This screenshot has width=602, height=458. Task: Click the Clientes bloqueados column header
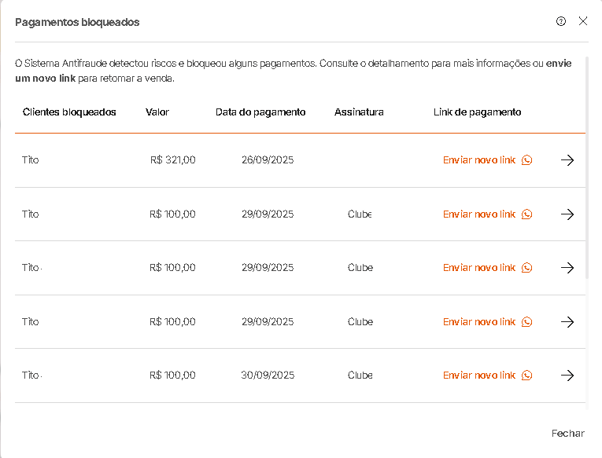click(69, 112)
